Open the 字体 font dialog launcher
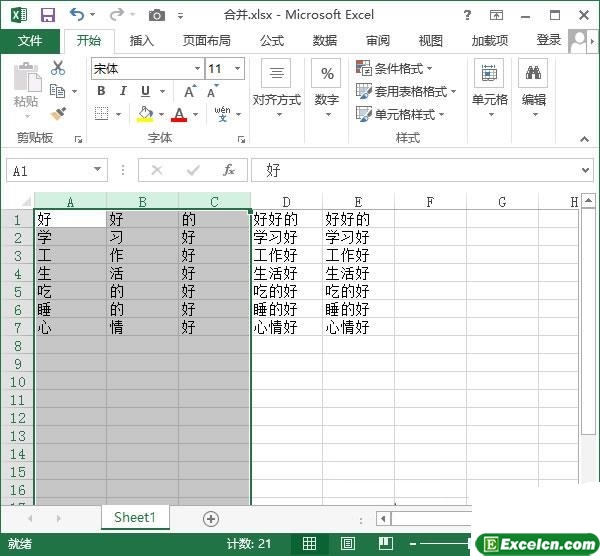Screen dimensions: 600x556 click(241, 140)
